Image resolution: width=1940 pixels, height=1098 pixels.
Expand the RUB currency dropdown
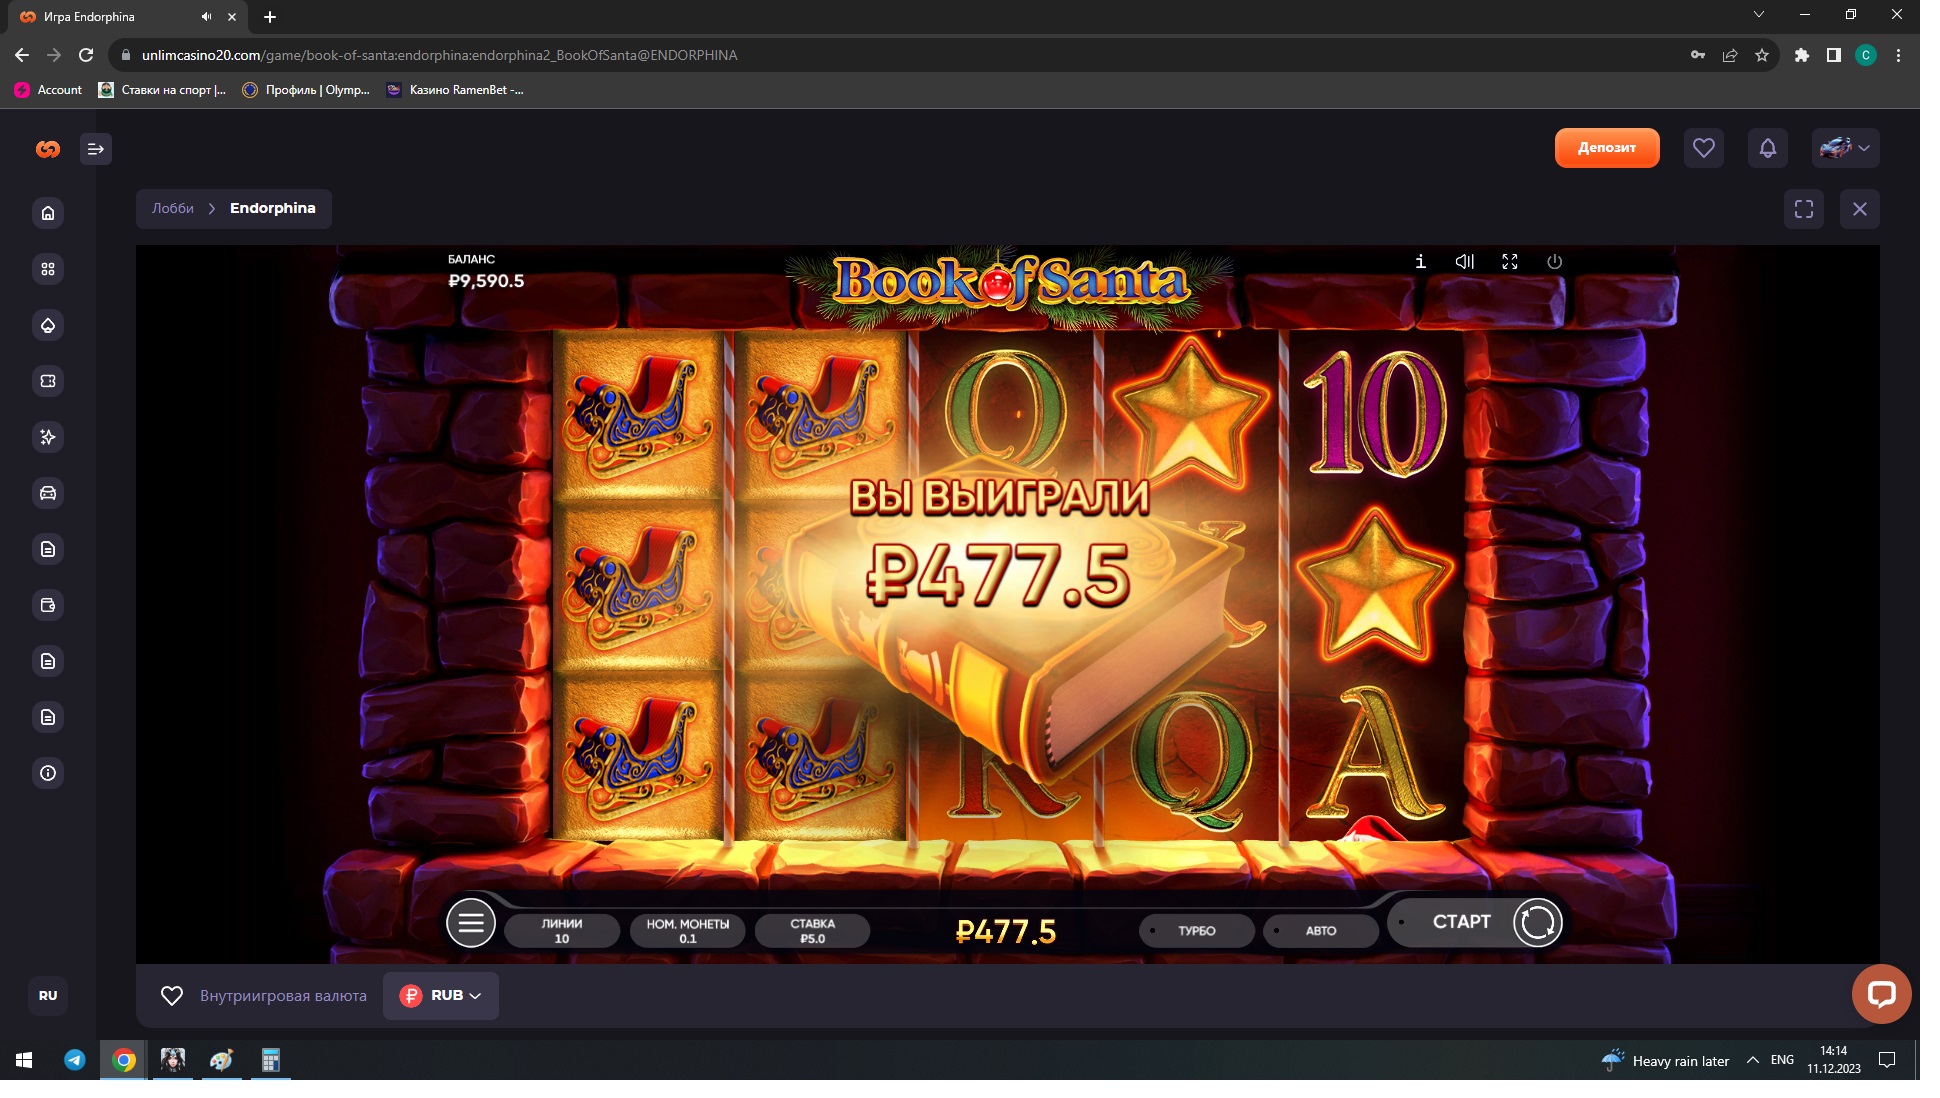point(441,995)
